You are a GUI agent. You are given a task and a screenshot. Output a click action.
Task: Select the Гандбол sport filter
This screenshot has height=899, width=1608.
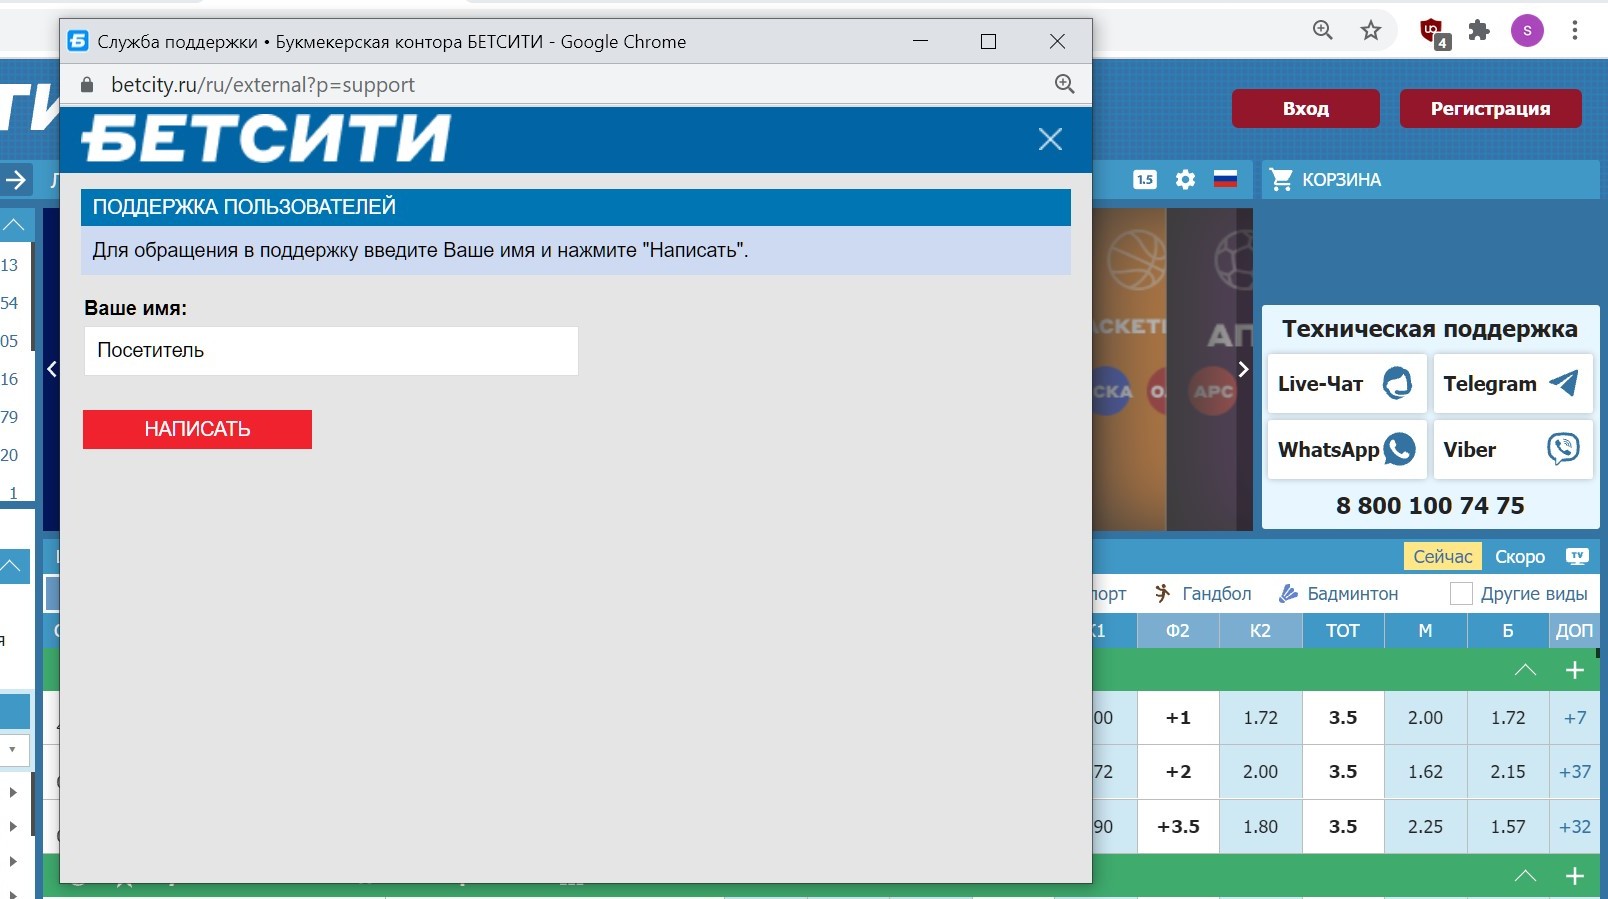(1202, 594)
